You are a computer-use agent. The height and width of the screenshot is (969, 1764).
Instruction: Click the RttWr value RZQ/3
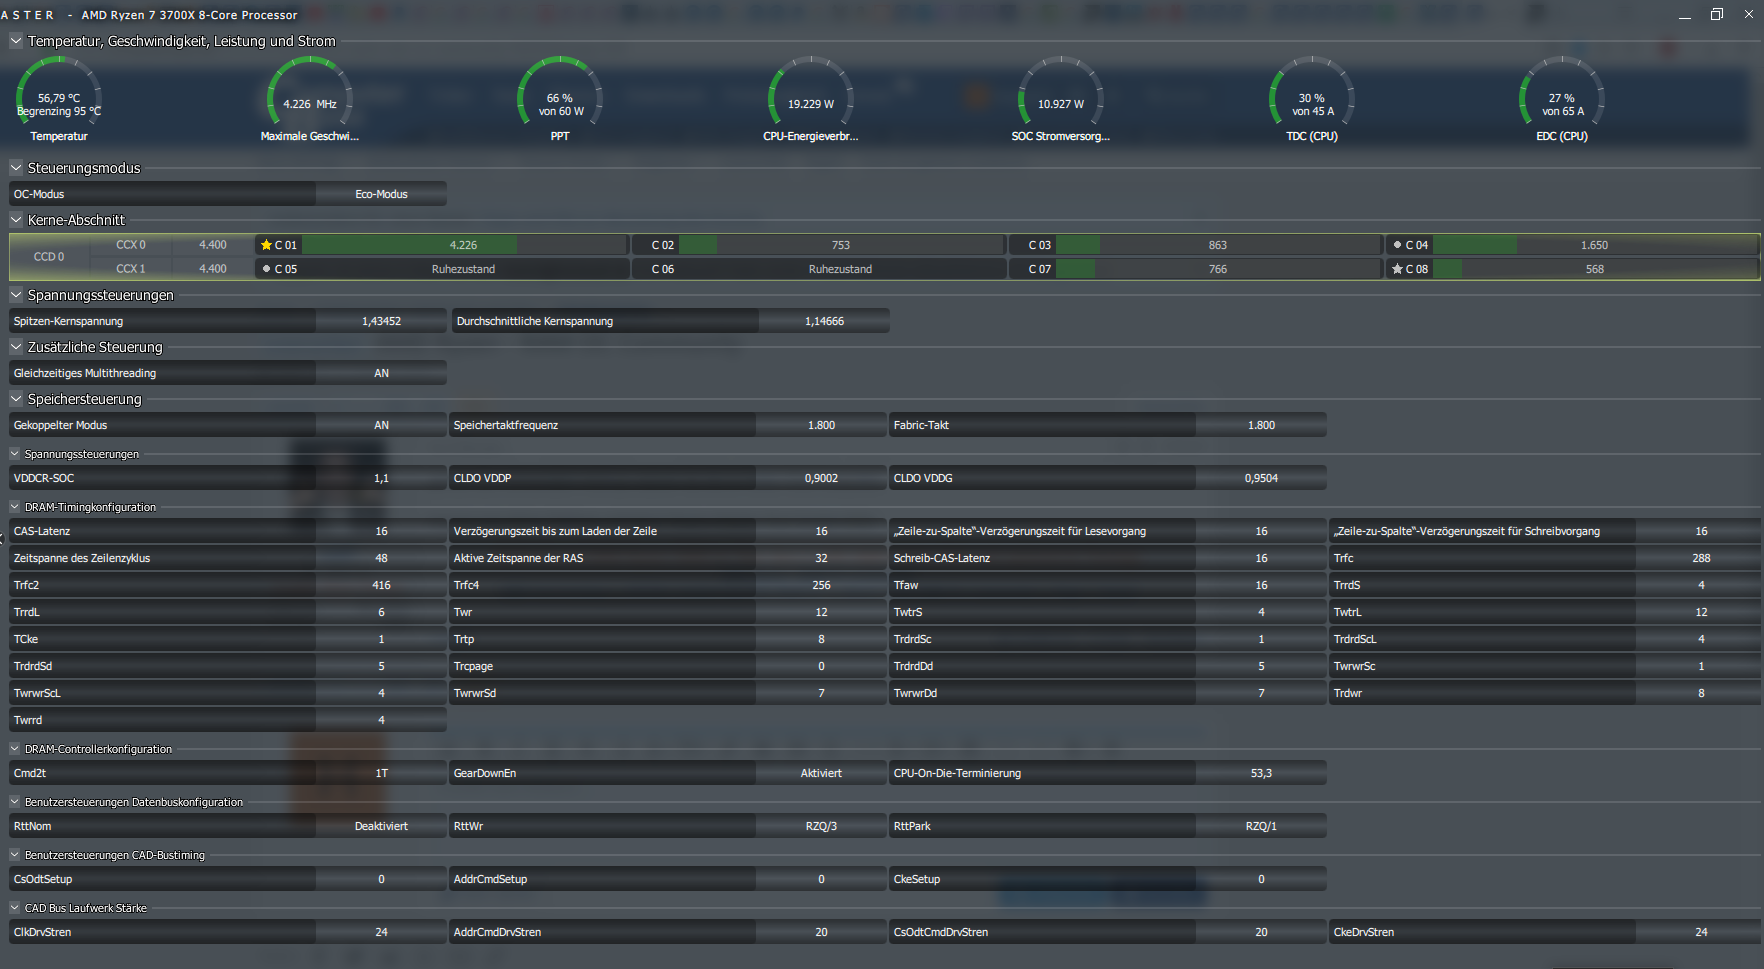pos(821,826)
